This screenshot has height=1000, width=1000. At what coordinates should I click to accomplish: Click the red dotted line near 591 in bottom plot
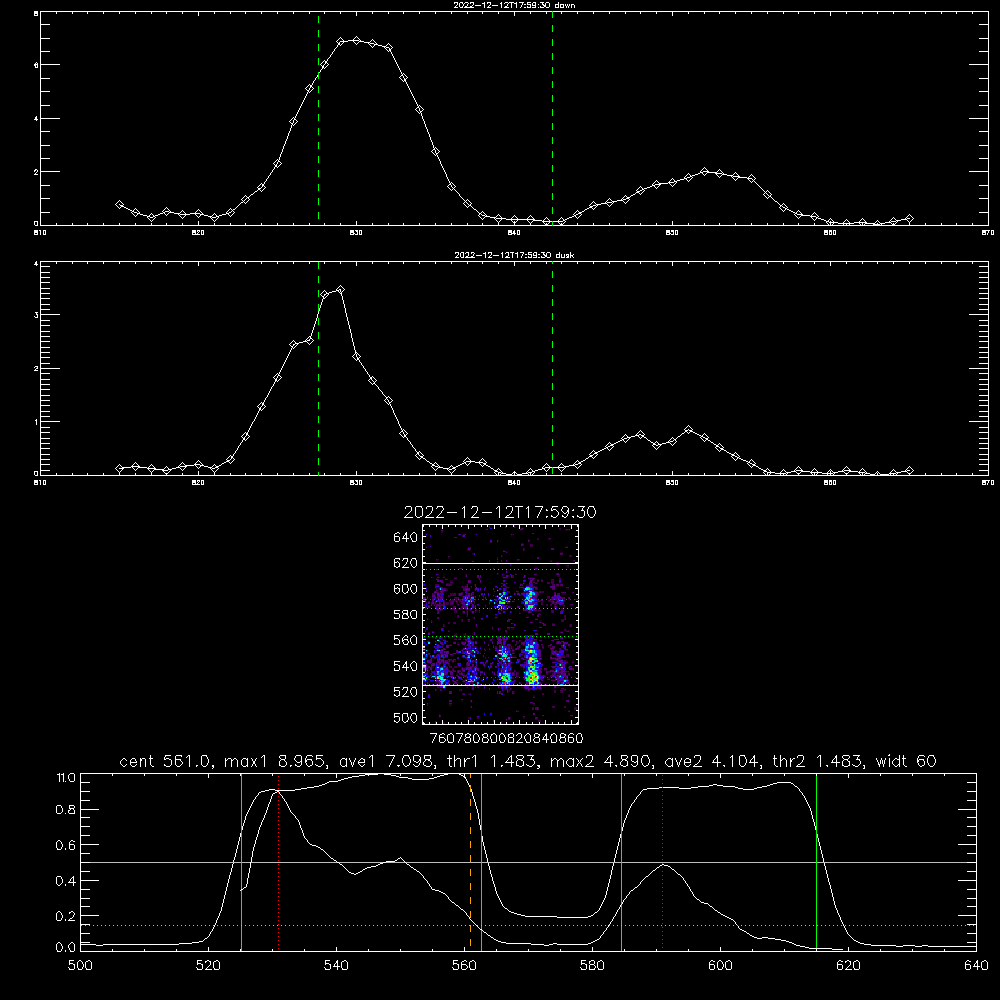coord(663,861)
